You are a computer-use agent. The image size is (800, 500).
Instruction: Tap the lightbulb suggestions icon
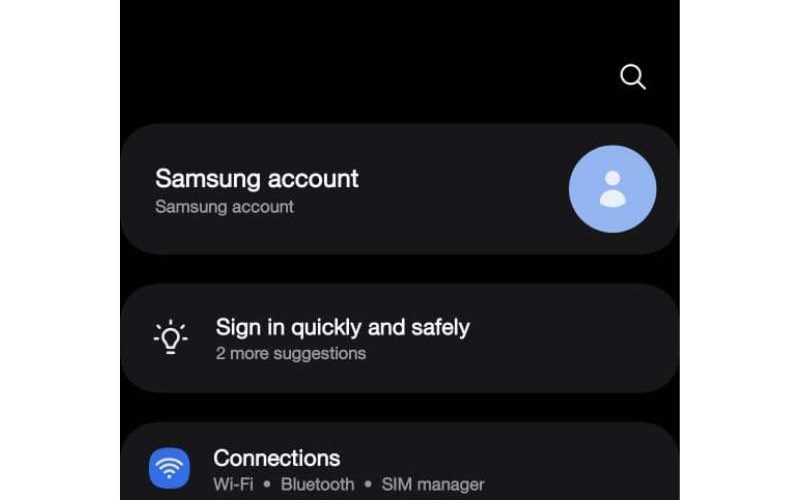coord(170,337)
